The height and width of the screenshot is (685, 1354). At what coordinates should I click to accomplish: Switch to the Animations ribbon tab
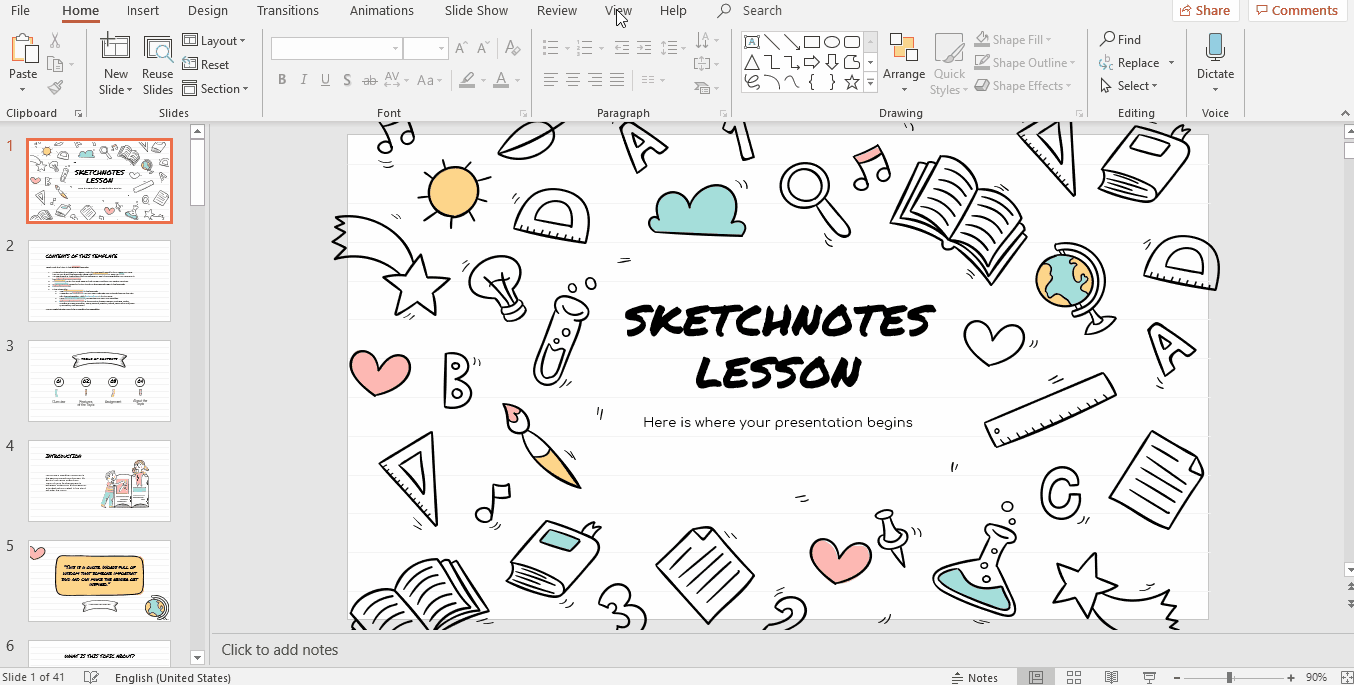pos(381,11)
